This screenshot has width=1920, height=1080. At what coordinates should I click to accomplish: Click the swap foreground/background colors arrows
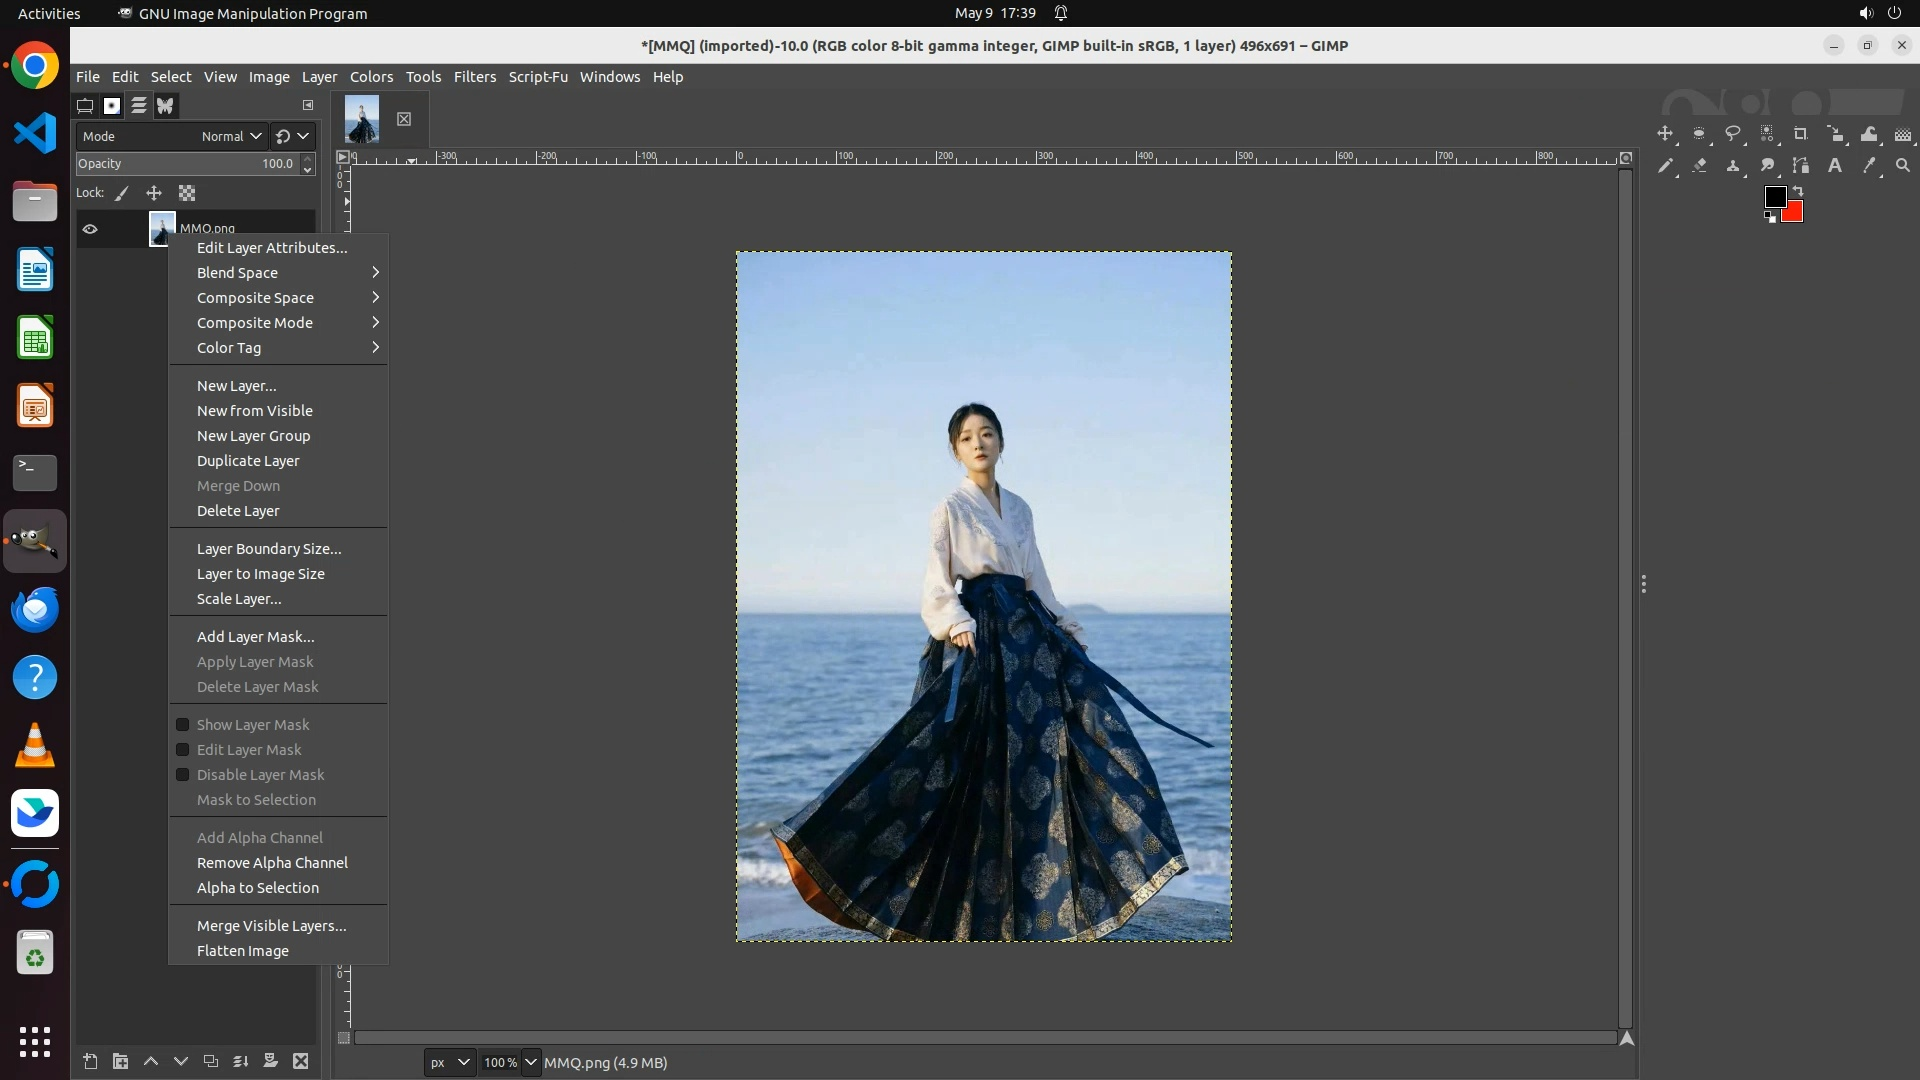pos(1798,190)
